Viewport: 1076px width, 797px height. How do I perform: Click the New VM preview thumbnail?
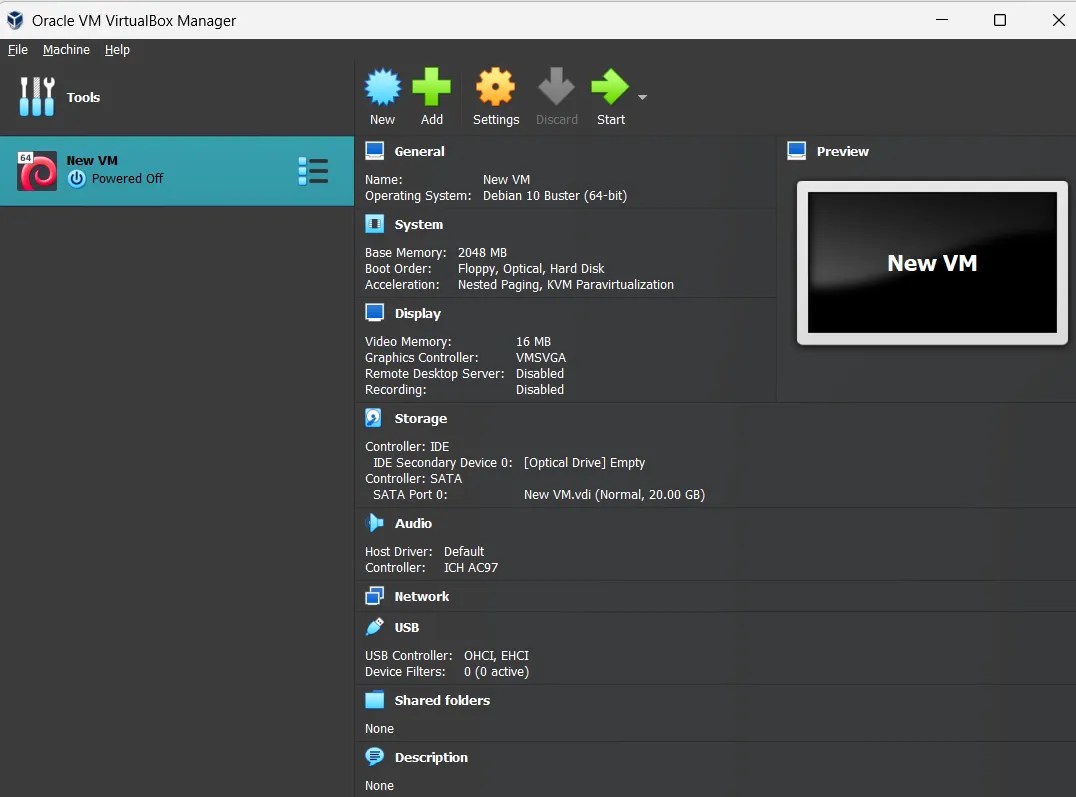932,263
